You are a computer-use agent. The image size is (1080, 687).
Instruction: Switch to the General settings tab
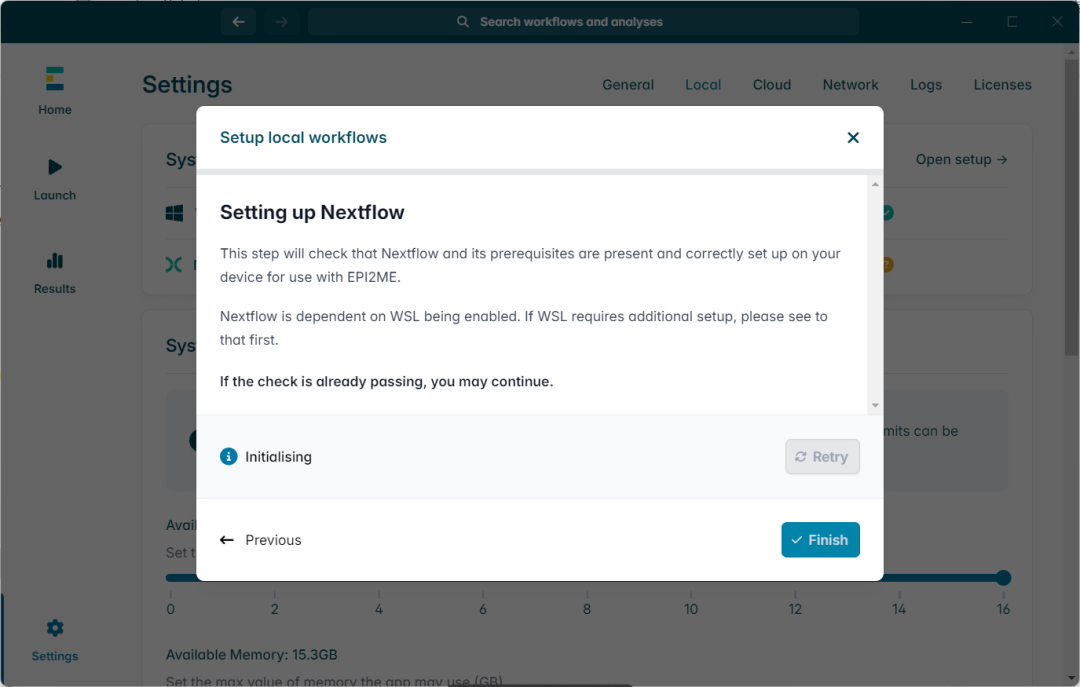coord(628,85)
